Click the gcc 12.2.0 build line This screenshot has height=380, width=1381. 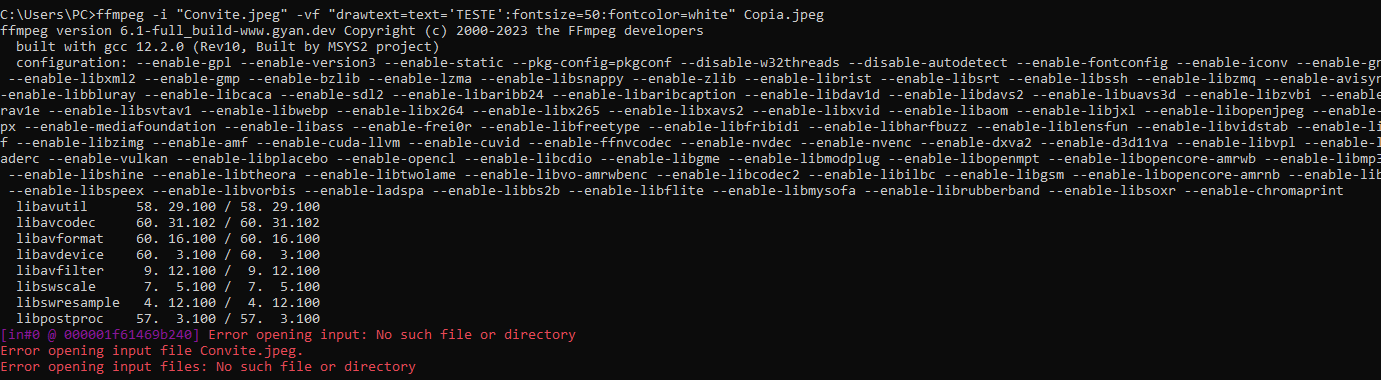click(x=228, y=46)
